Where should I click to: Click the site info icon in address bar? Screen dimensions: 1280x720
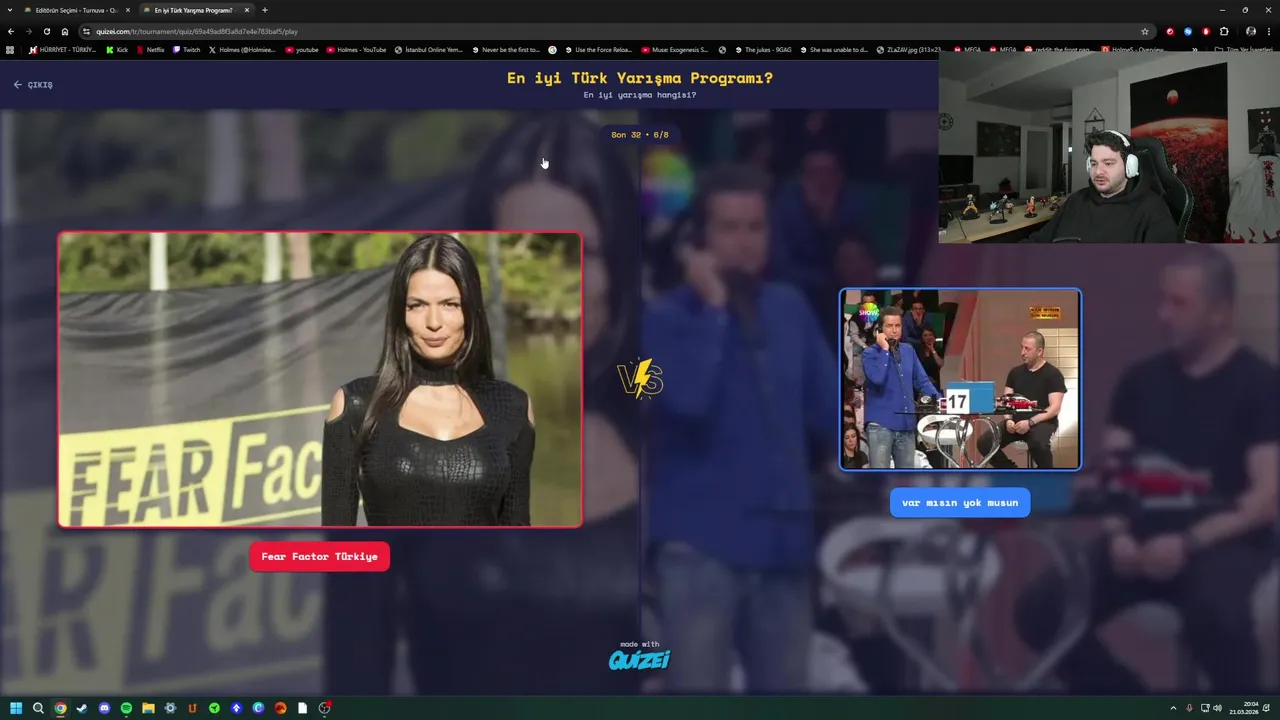pos(86,31)
